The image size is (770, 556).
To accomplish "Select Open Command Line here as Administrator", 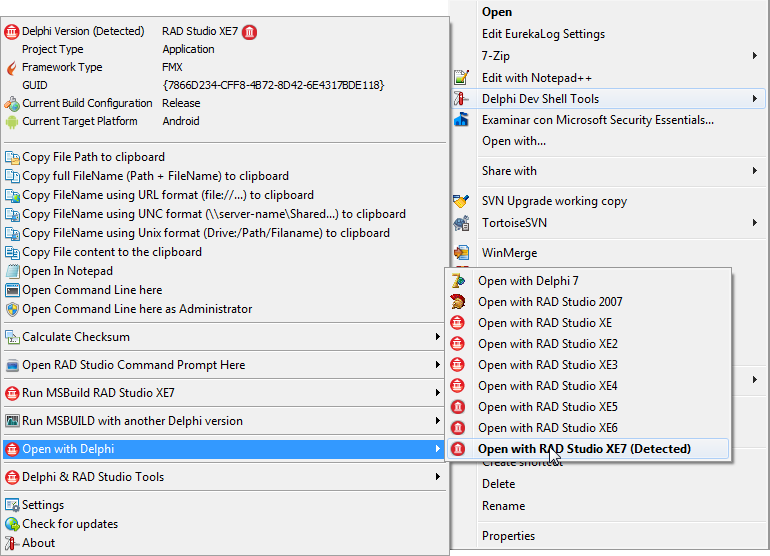I will (x=137, y=309).
